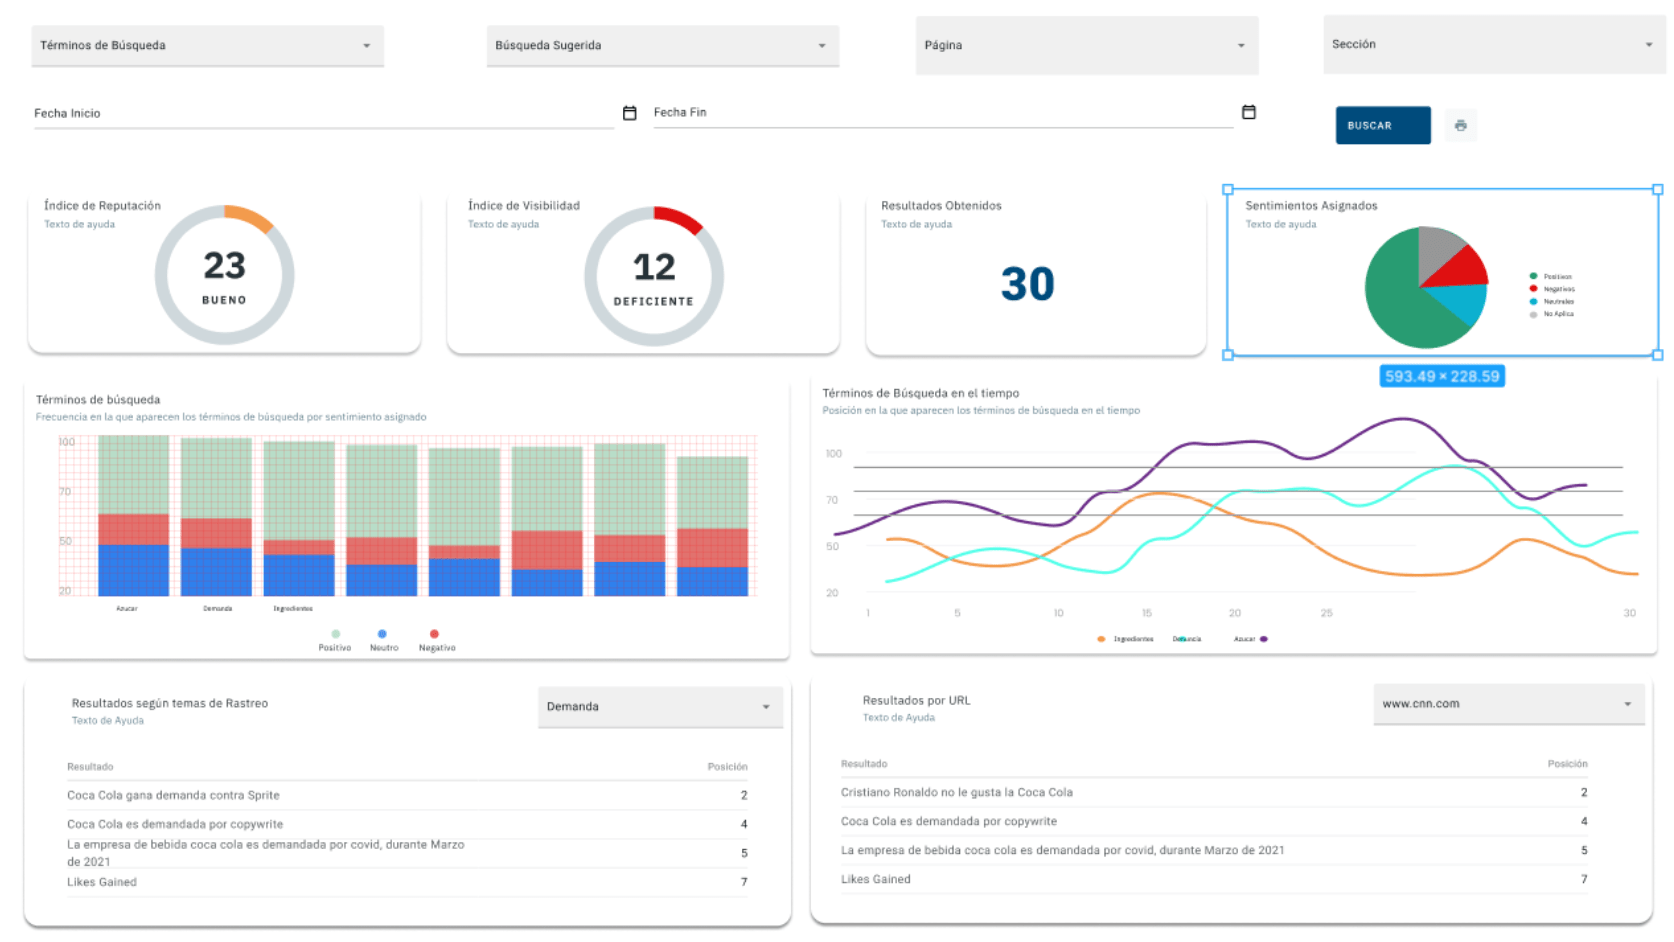Image resolution: width=1674 pixels, height=942 pixels.
Task: Click 'Términos de Búsqueda en el tiempo' chart title
Action: click(921, 393)
